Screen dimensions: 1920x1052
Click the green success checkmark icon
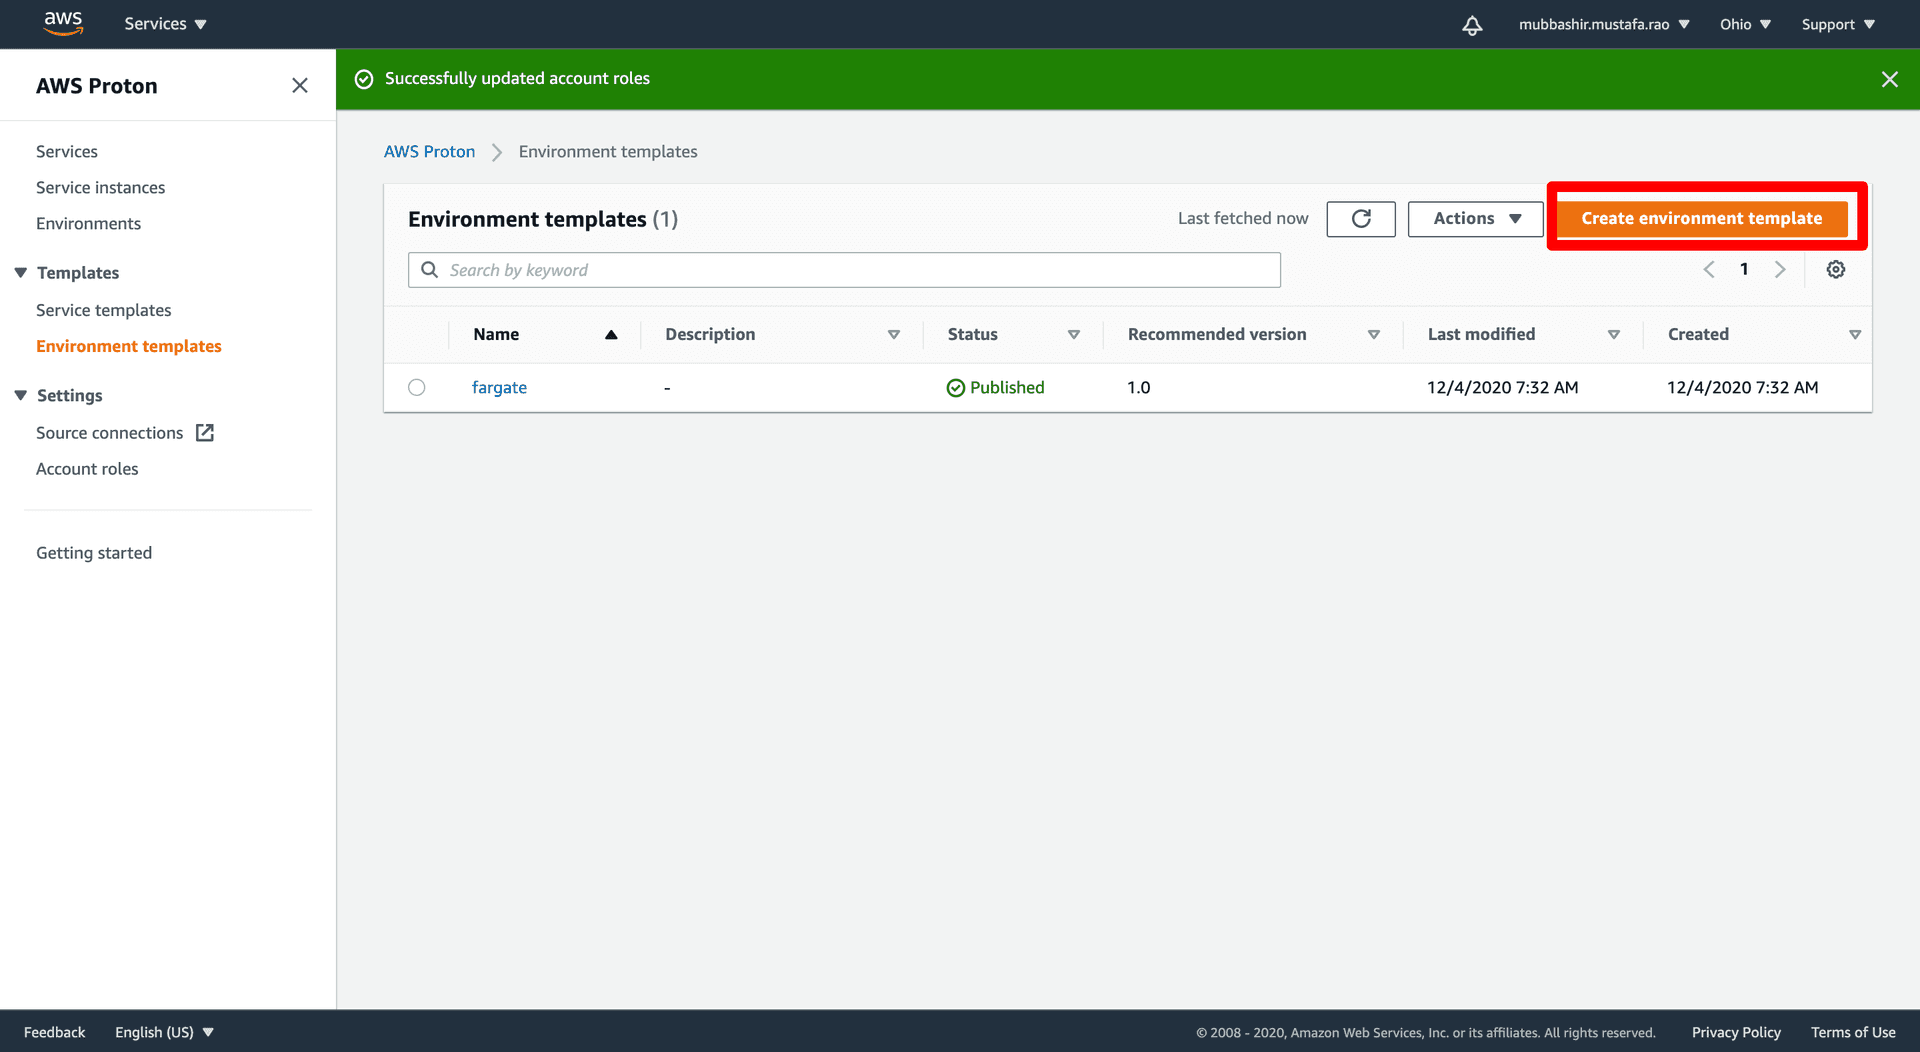364,79
